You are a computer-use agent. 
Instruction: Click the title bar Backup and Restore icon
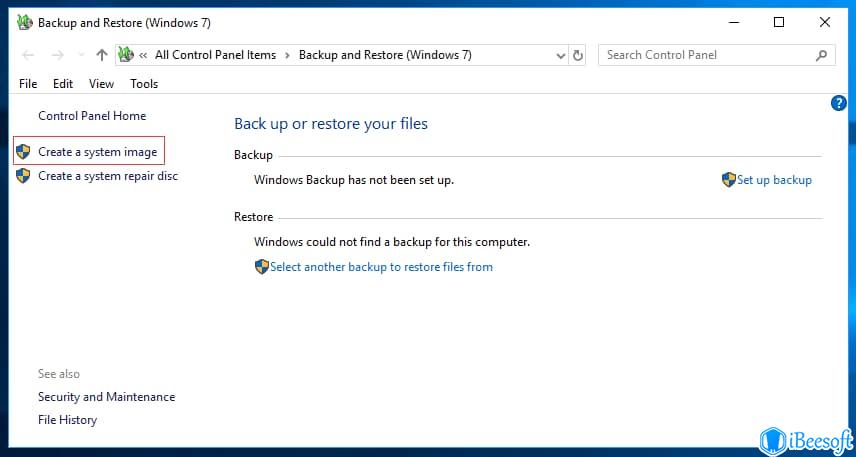pos(25,22)
